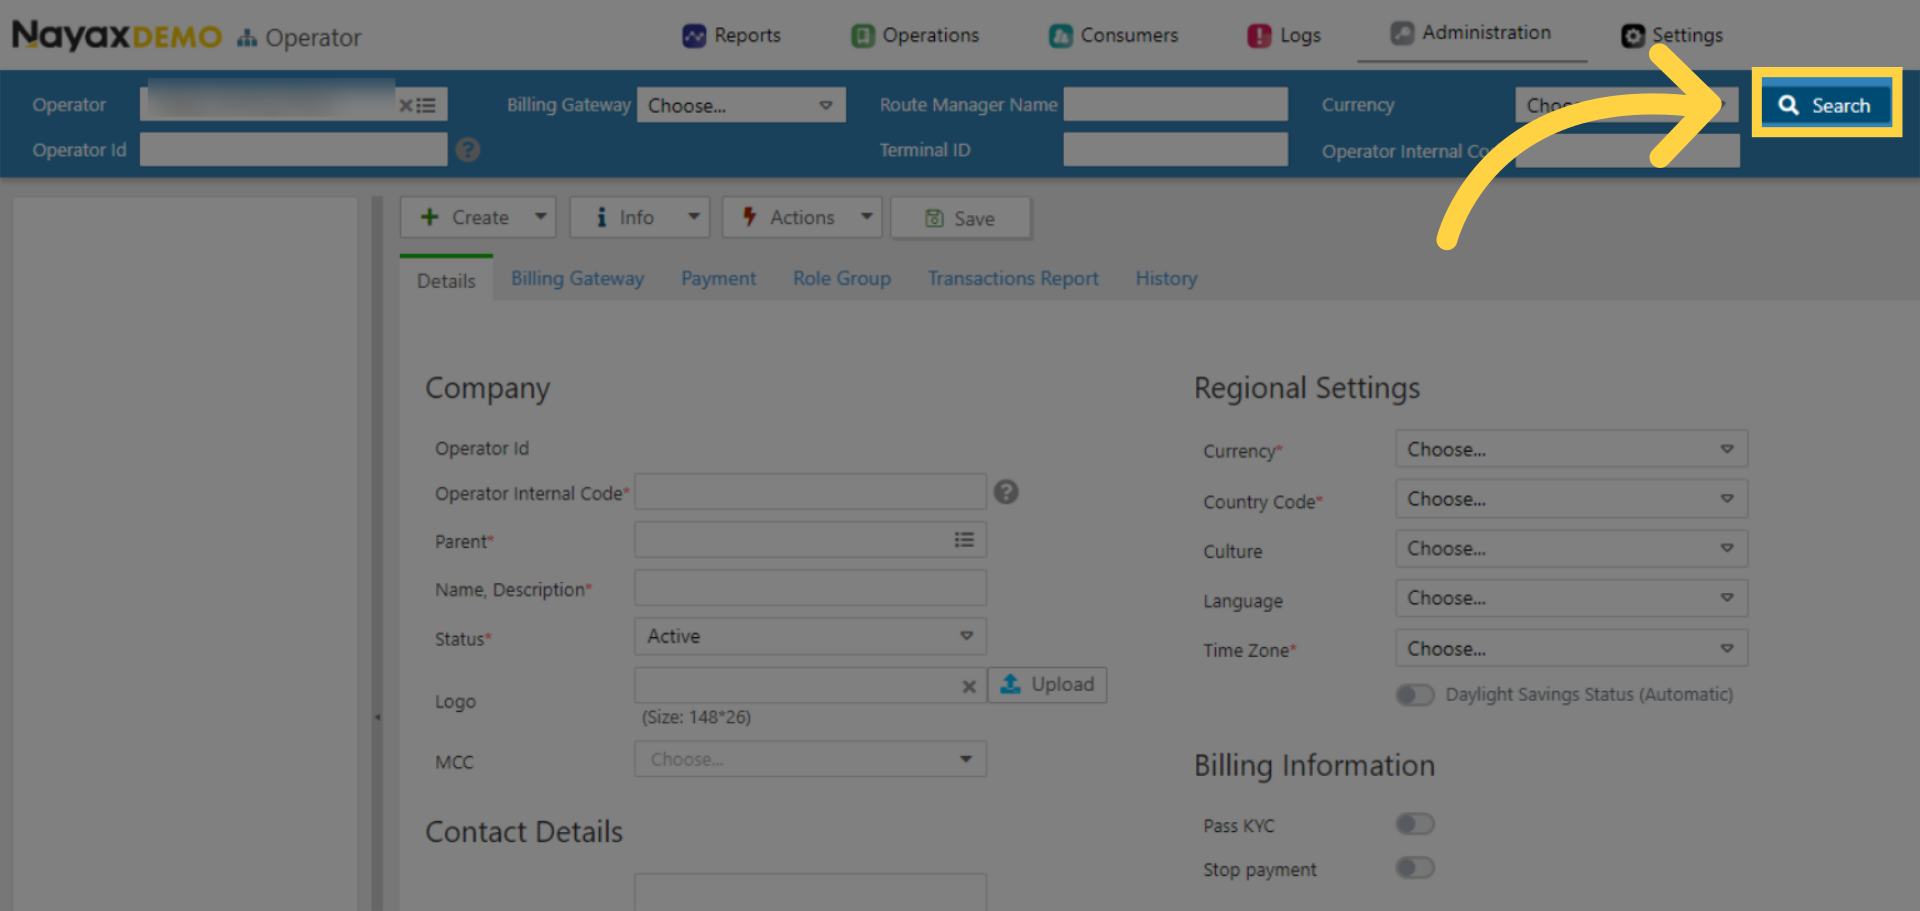Open the Settings menu
Image resolution: width=1920 pixels, height=911 pixels.
click(1672, 35)
